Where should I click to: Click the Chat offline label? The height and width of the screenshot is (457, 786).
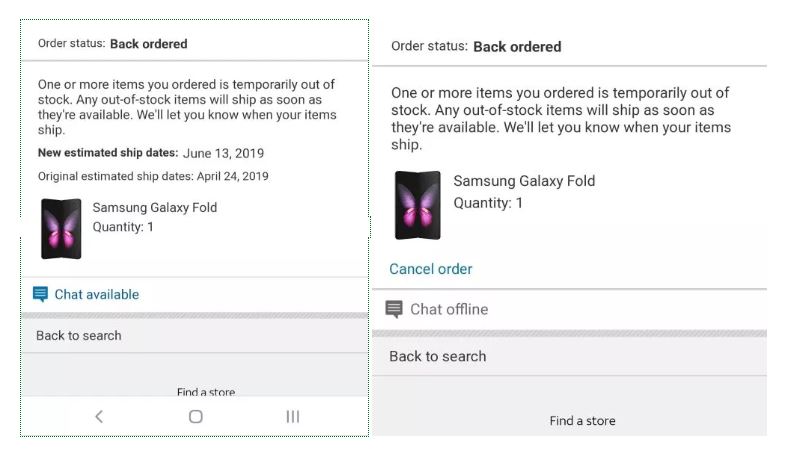(x=449, y=309)
